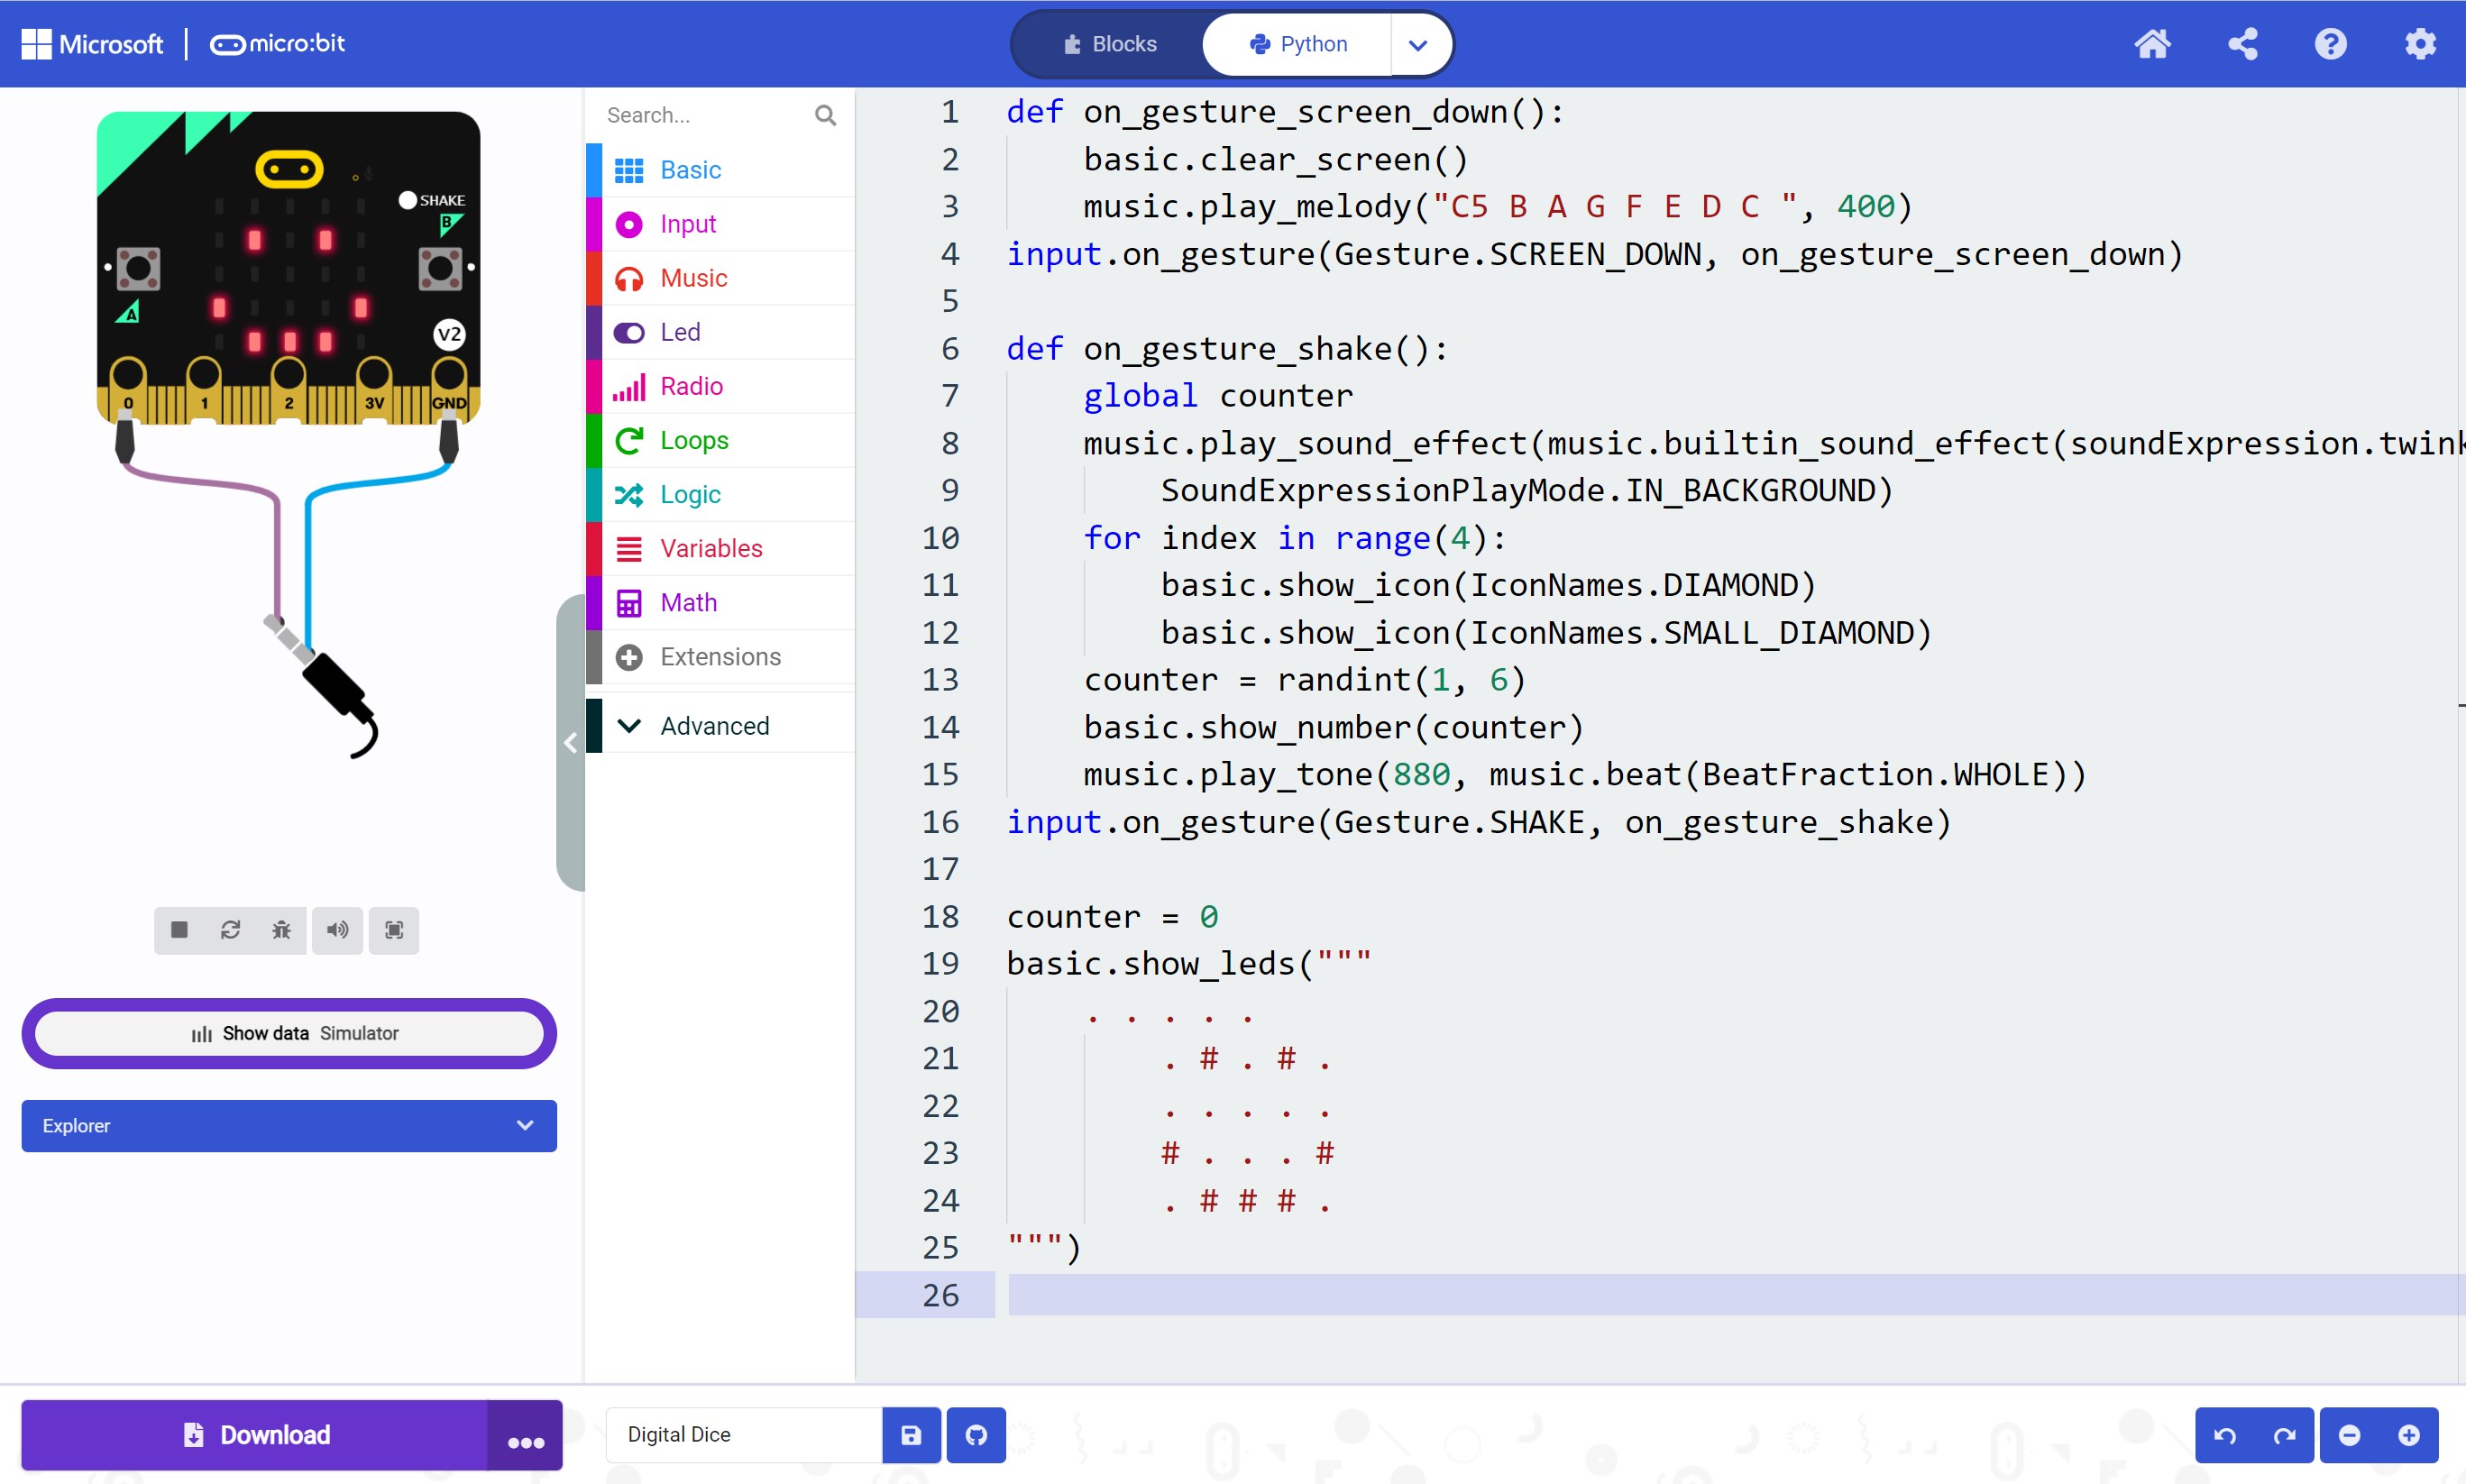2466x1484 pixels.
Task: Open the Input toolbox category
Action: (x=720, y=224)
